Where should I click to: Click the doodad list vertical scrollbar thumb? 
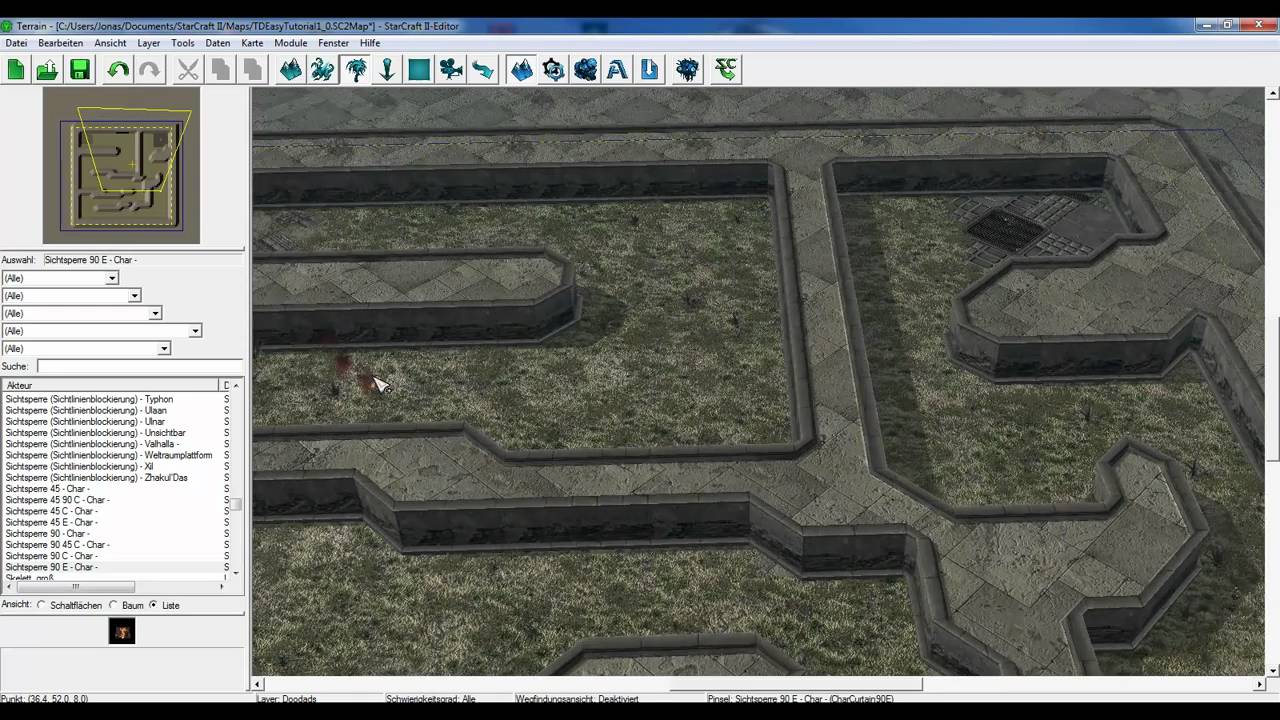(236, 503)
